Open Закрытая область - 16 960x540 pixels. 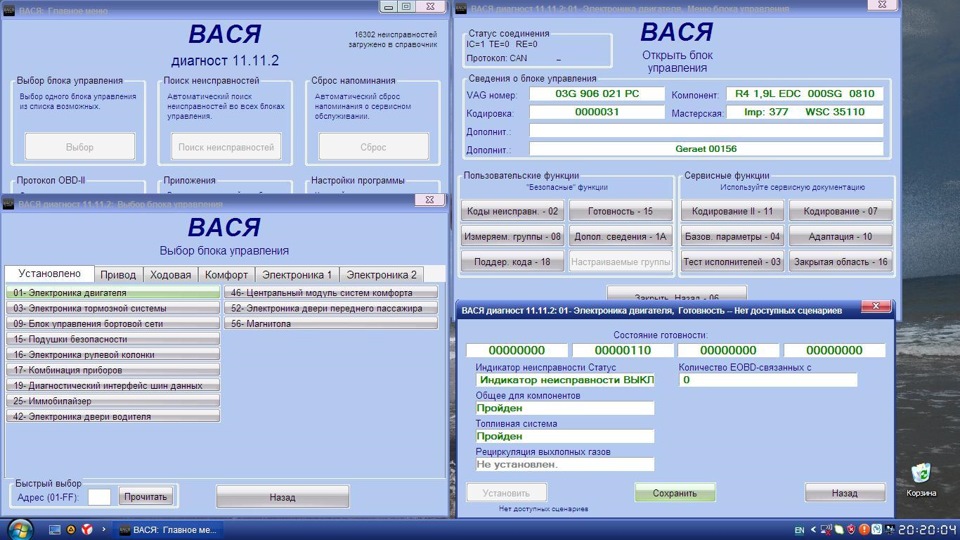point(841,261)
